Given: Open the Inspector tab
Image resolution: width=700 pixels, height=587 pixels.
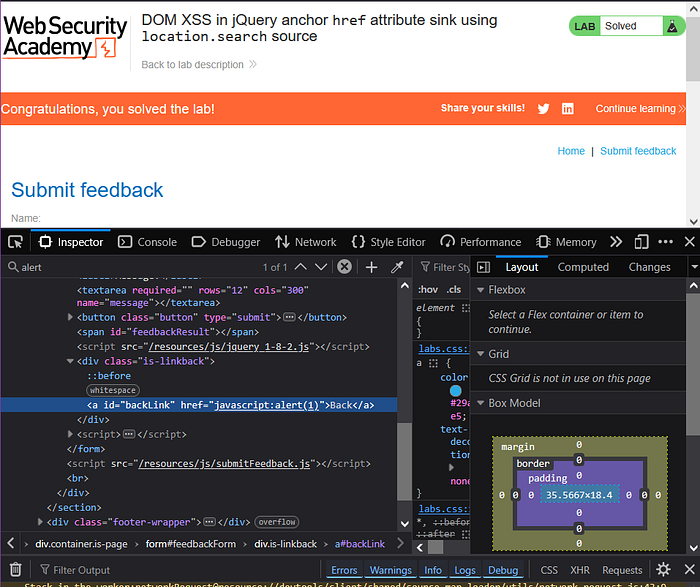Looking at the screenshot, I should pyautogui.click(x=71, y=242).
